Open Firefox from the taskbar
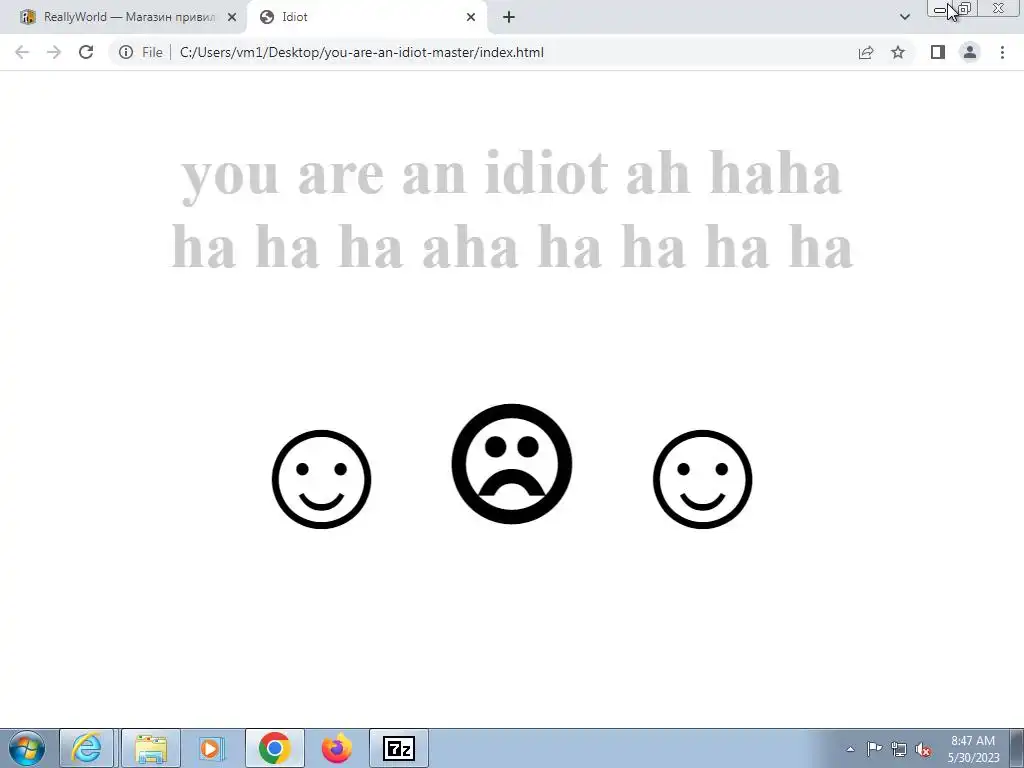Screen dimensions: 1024x768 coord(337,748)
